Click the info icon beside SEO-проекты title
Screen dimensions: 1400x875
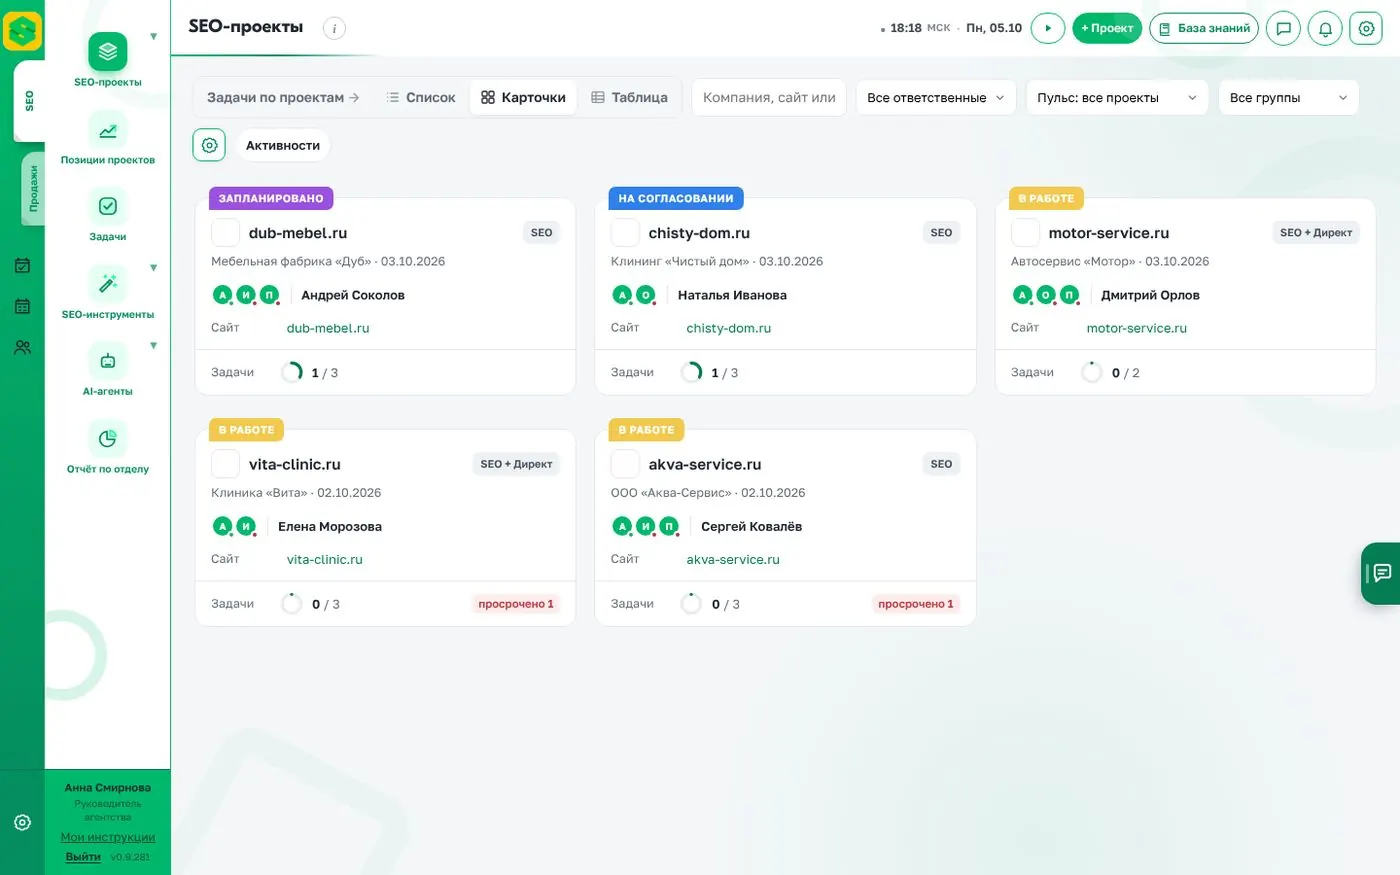334,28
